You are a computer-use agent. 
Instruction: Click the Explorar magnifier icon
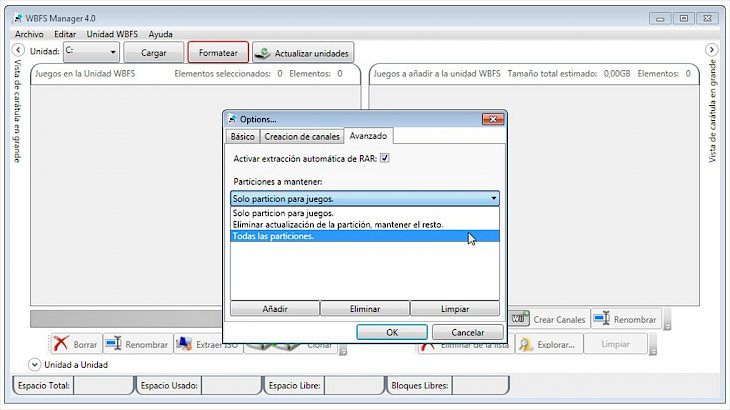point(526,344)
